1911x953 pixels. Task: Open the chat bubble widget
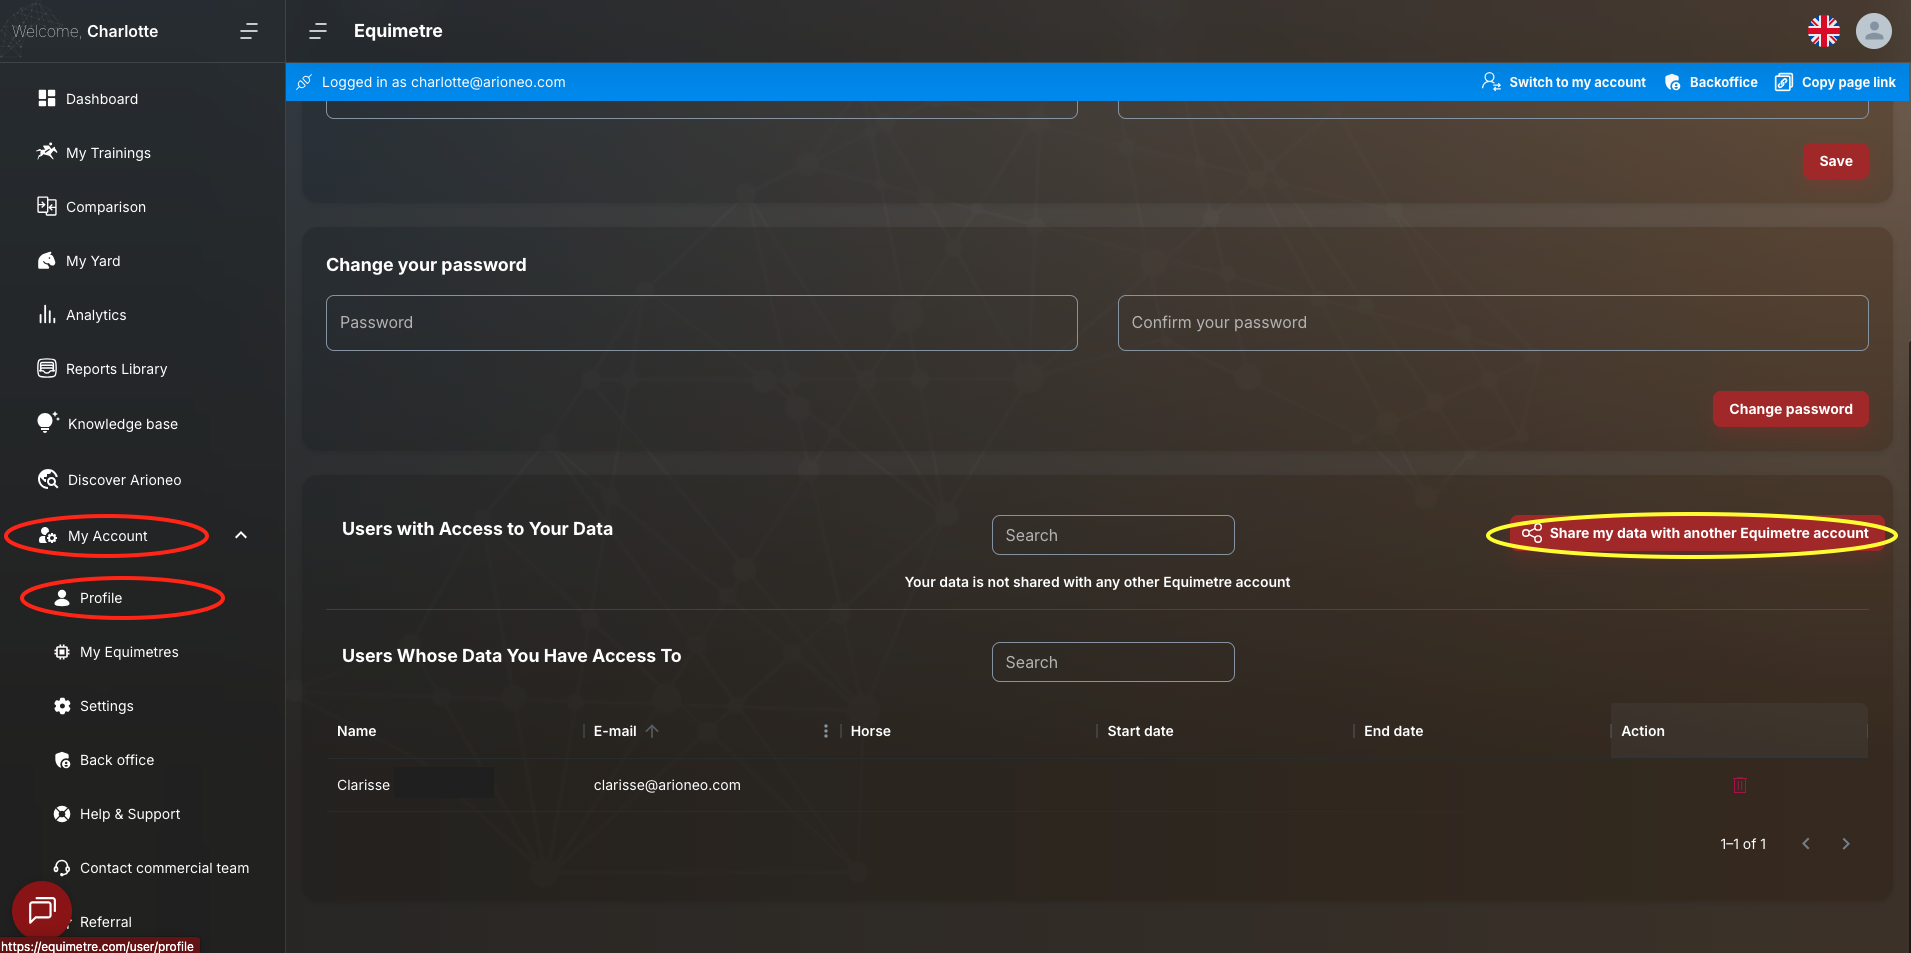click(42, 910)
